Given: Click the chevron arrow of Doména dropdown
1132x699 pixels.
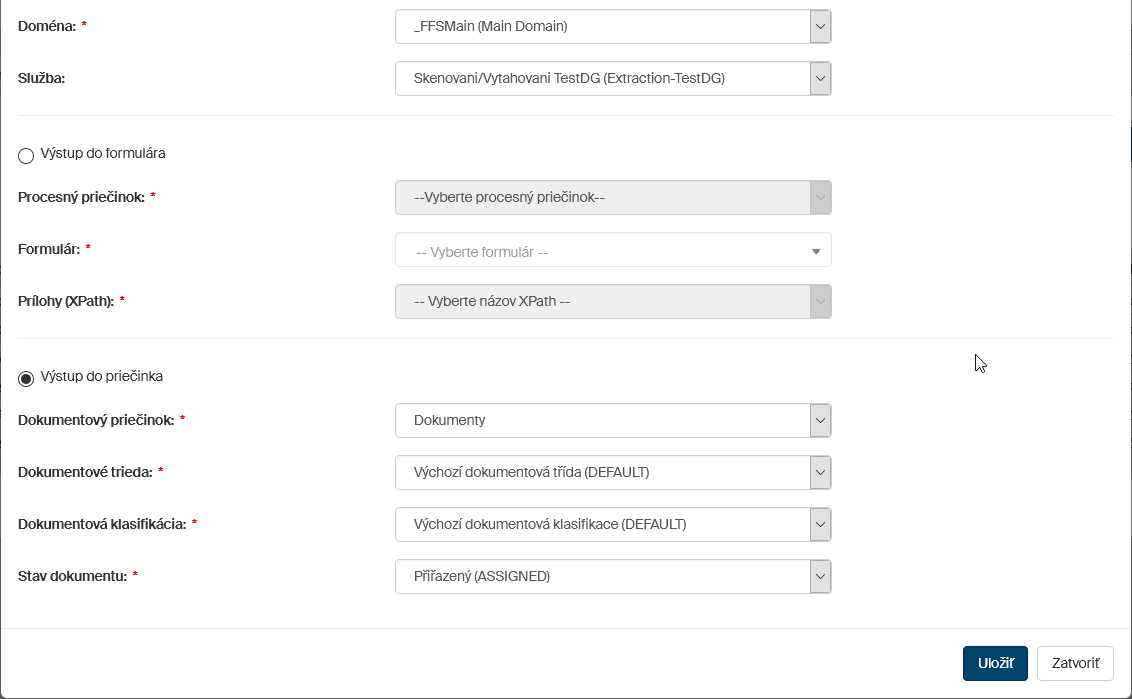Looking at the screenshot, I should pos(820,27).
